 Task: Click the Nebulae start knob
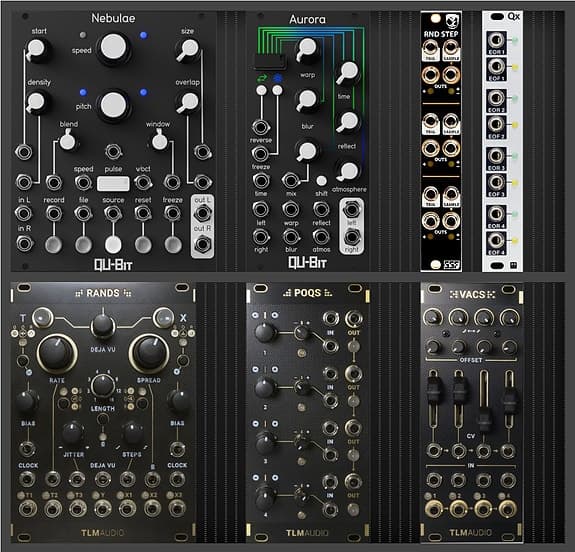pyautogui.click(x=36, y=49)
